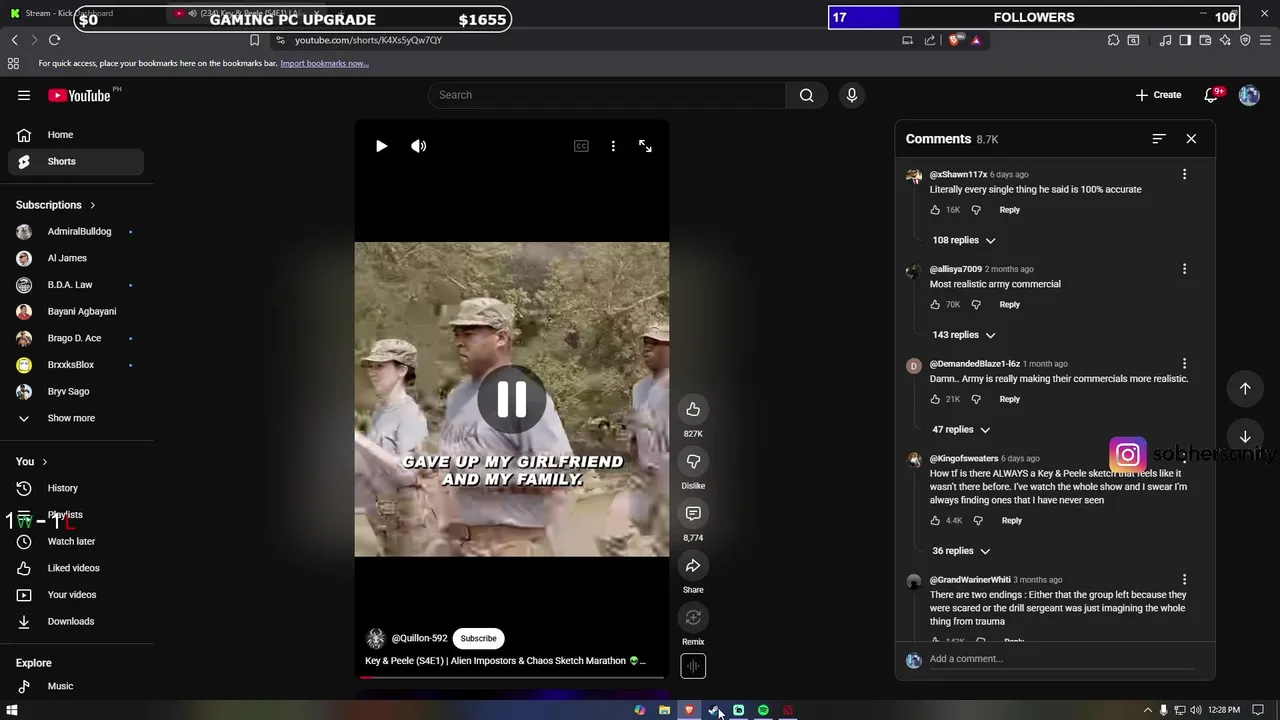The image size is (1280, 720).
Task: Expand 36 replies under @Kingofsweaters
Action: (961, 551)
